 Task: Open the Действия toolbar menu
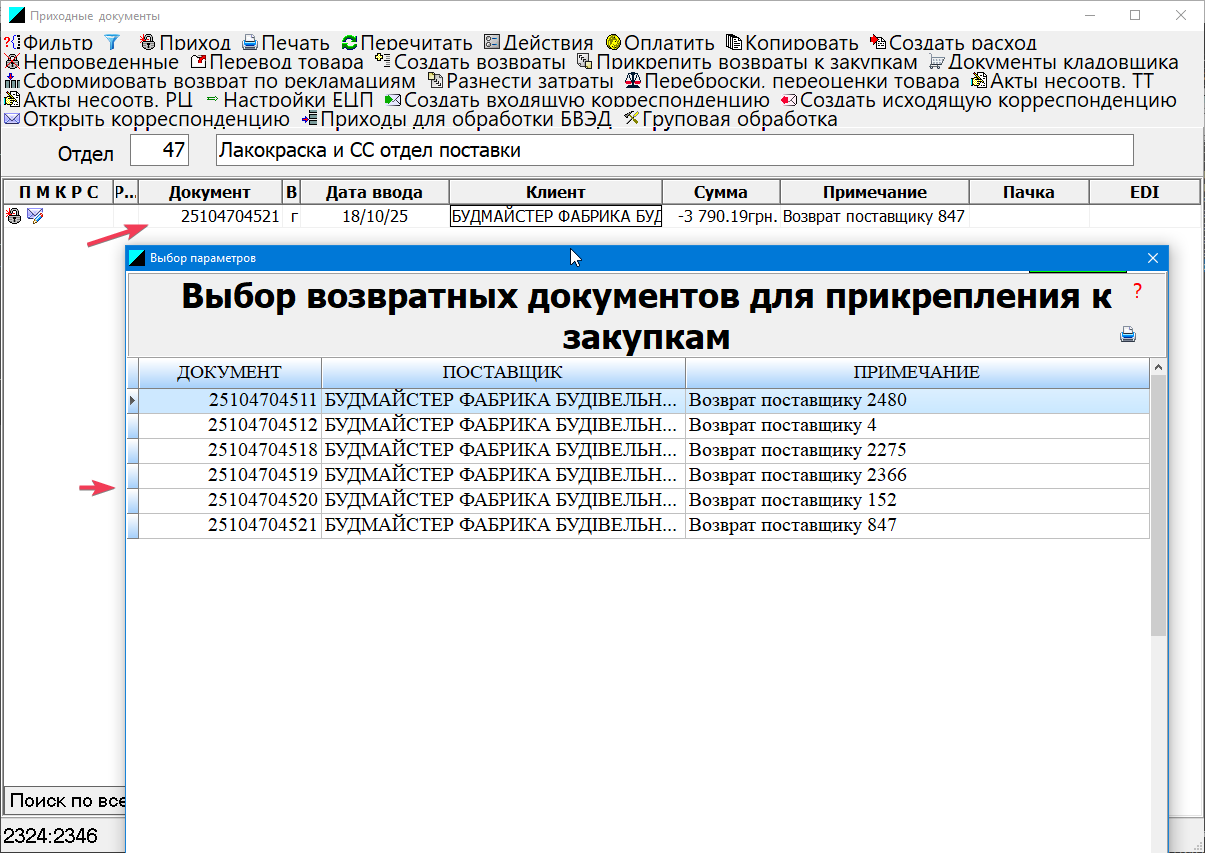539,43
